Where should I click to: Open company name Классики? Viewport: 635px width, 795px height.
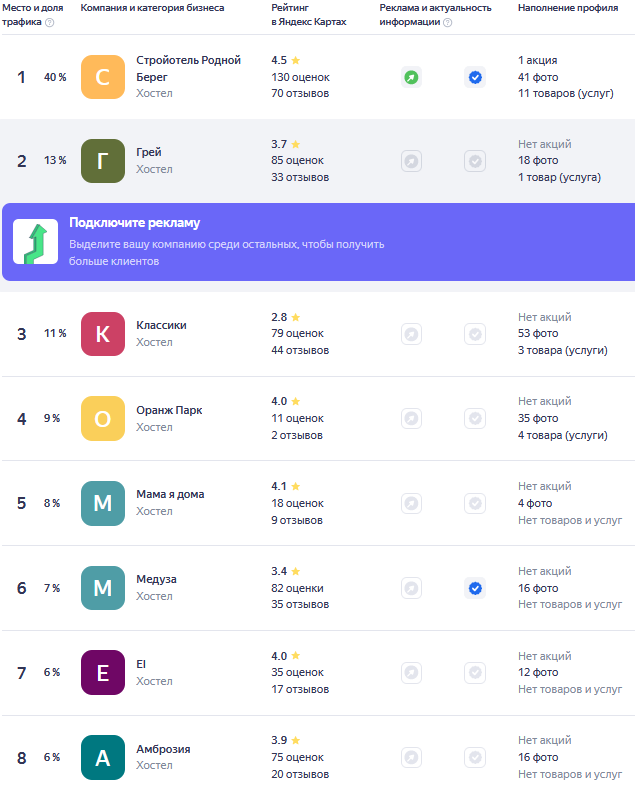[x=161, y=325]
